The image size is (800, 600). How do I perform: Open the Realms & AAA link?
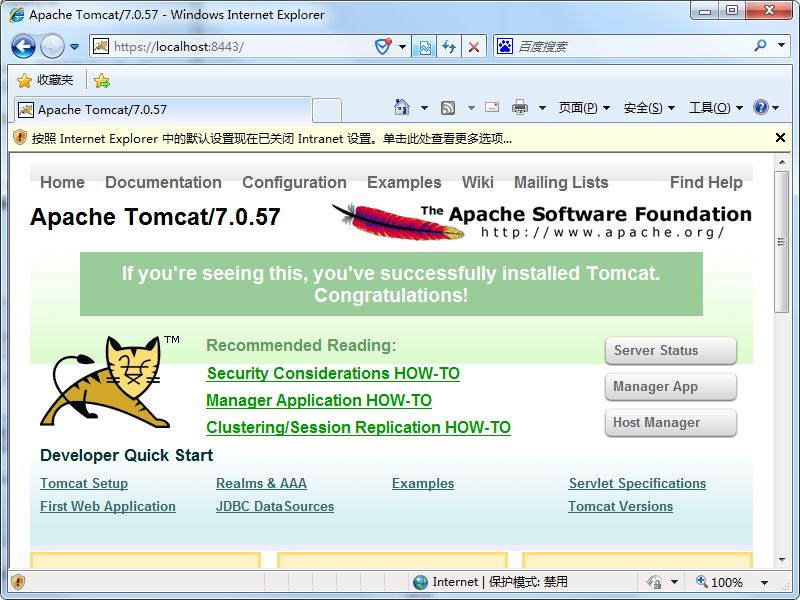[261, 483]
